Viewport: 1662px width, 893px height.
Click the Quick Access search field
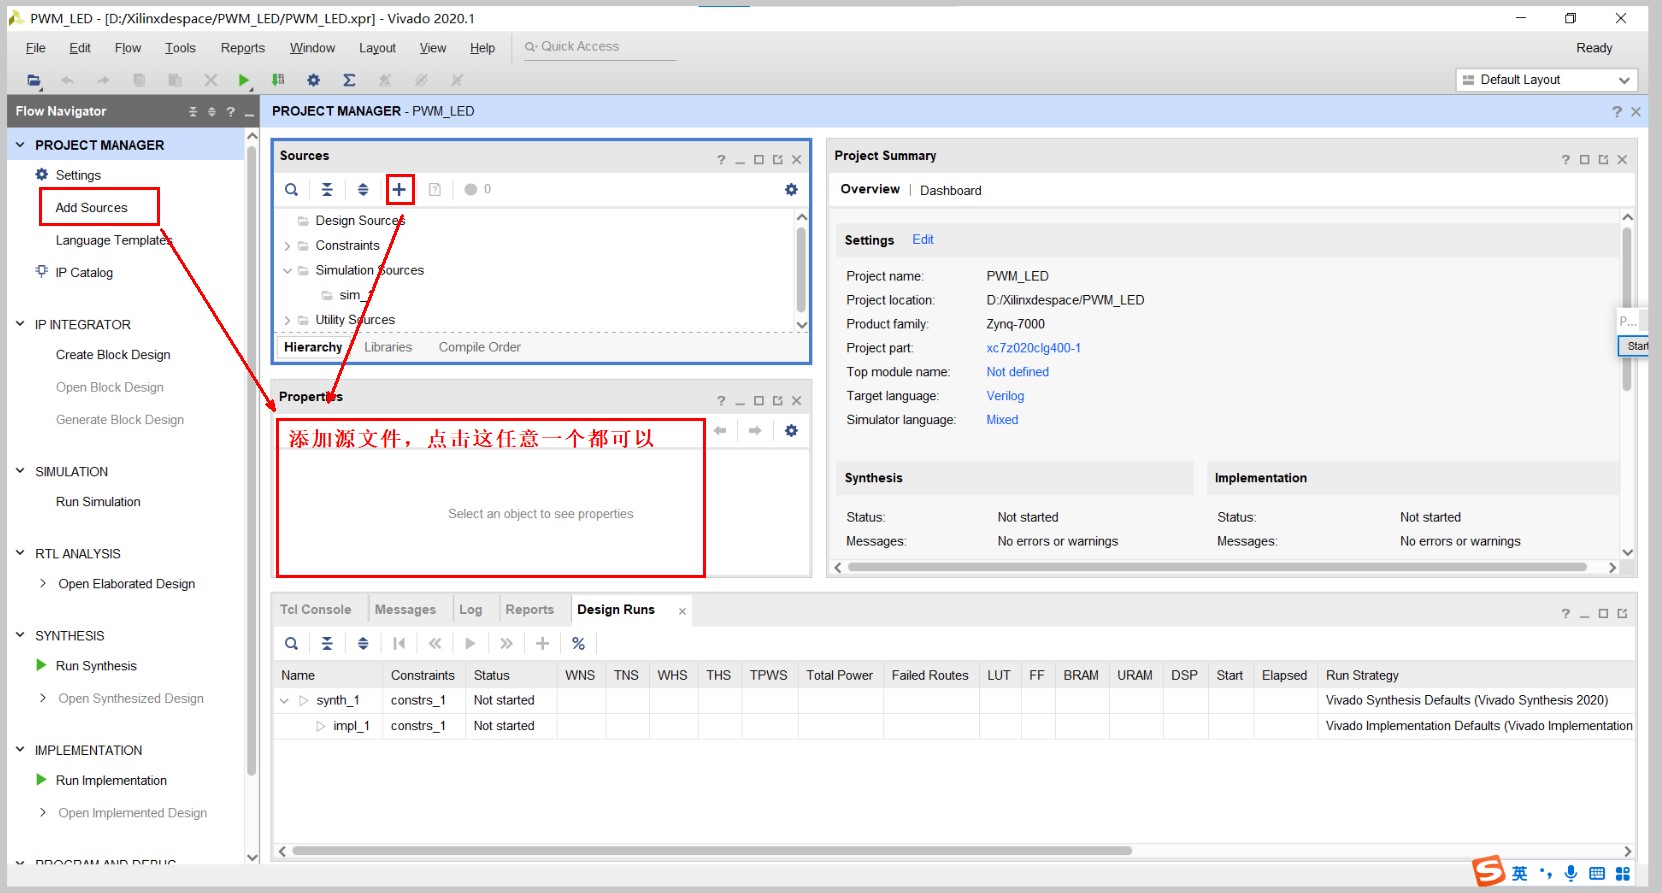point(600,47)
